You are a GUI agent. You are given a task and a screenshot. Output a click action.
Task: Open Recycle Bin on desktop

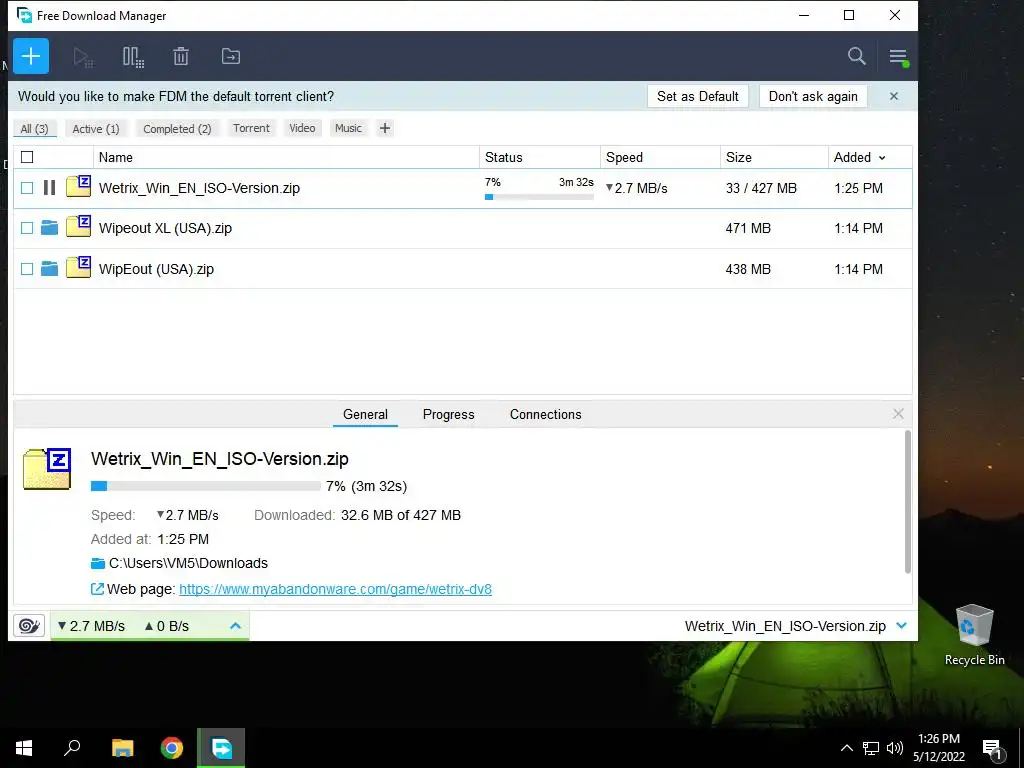pyautogui.click(x=974, y=635)
